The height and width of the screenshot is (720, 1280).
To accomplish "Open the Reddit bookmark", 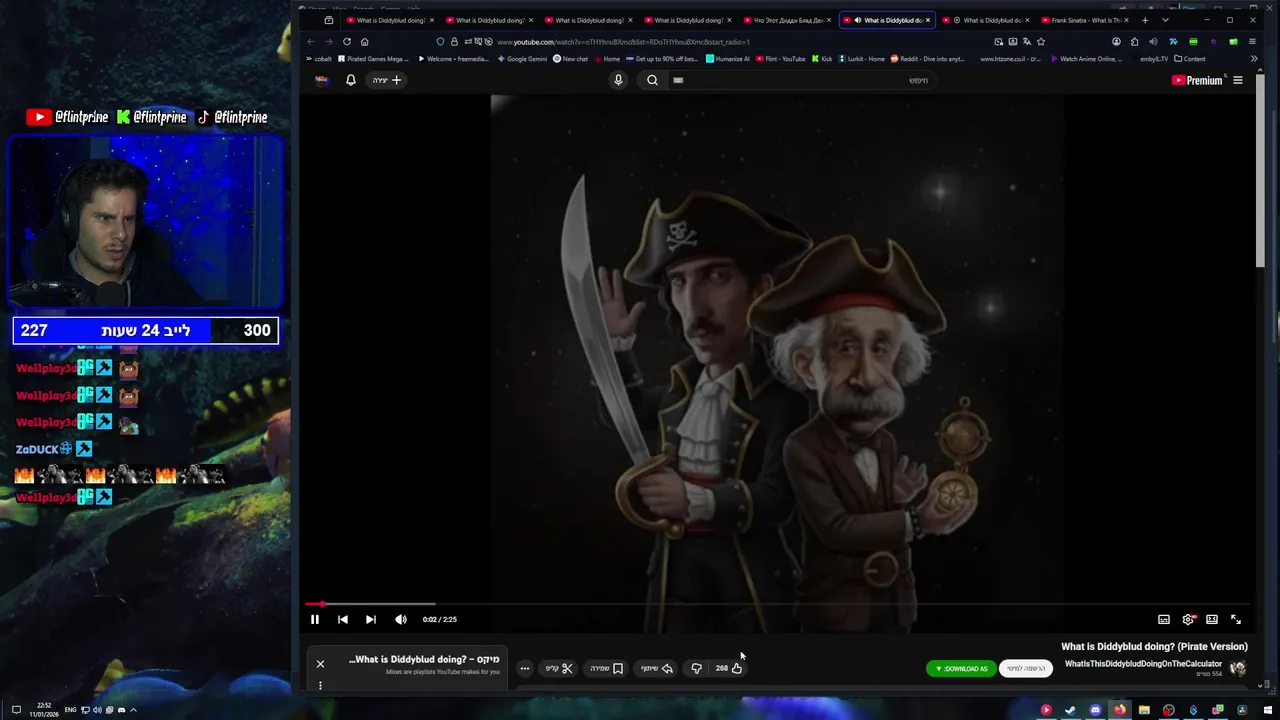I will coord(927,59).
